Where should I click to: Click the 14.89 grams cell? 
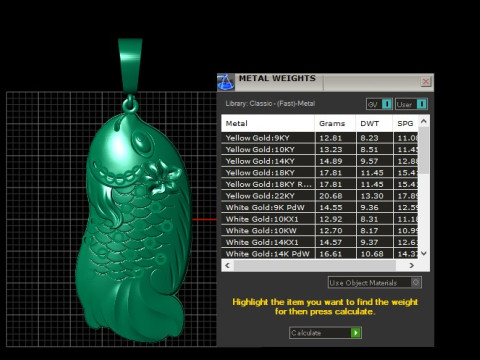[x=335, y=161]
